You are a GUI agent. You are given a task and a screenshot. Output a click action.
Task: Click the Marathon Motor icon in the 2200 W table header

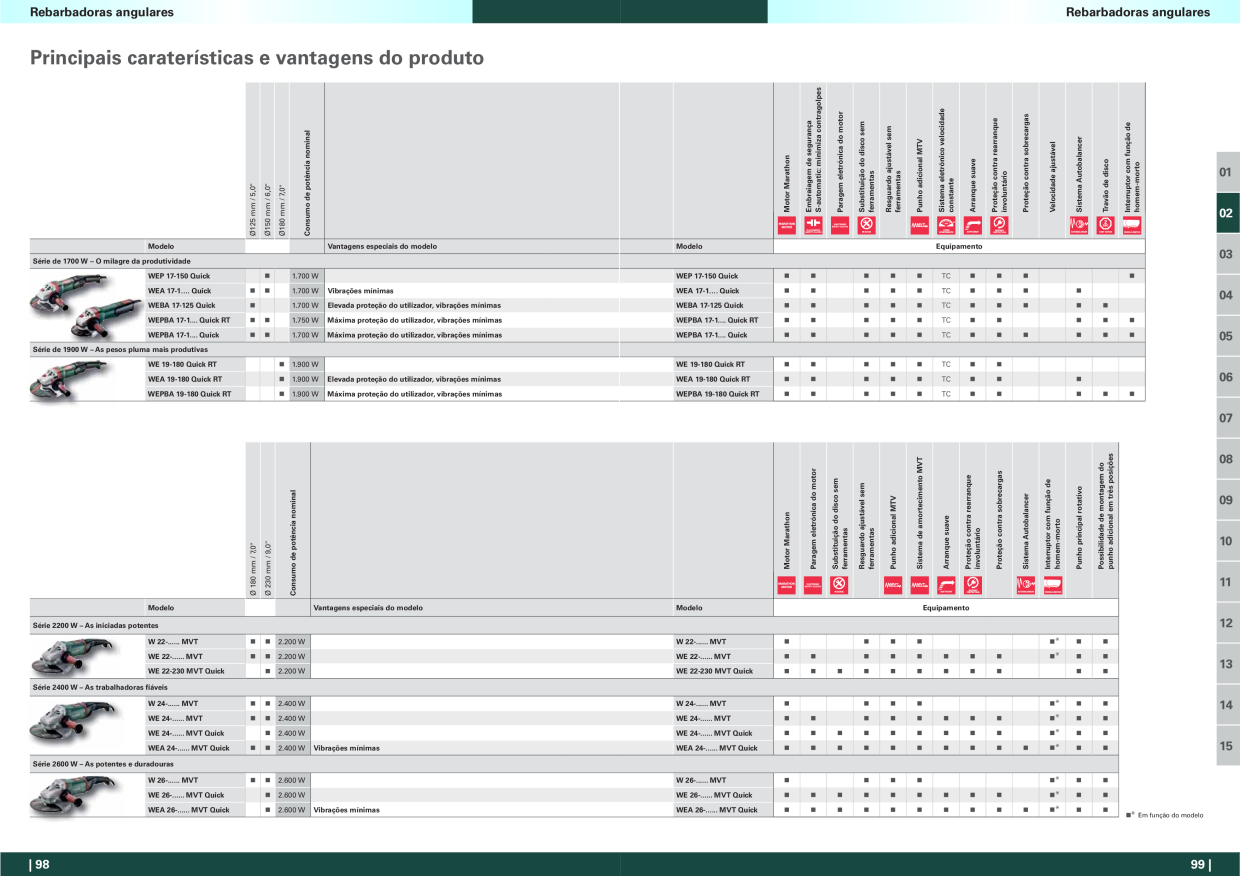pos(786,586)
